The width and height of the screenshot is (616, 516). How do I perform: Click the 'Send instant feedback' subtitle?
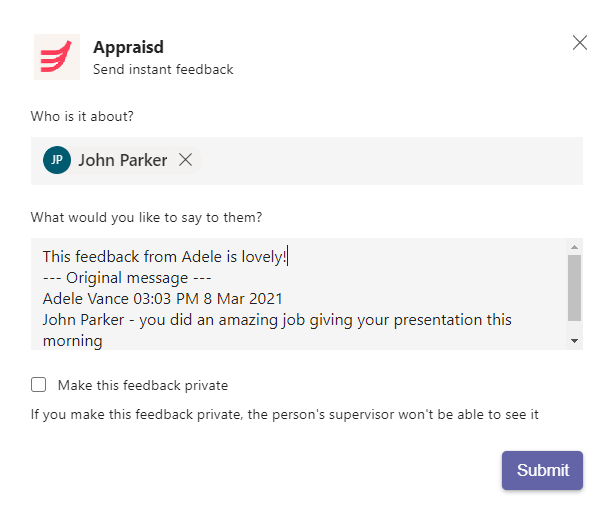[x=163, y=70]
